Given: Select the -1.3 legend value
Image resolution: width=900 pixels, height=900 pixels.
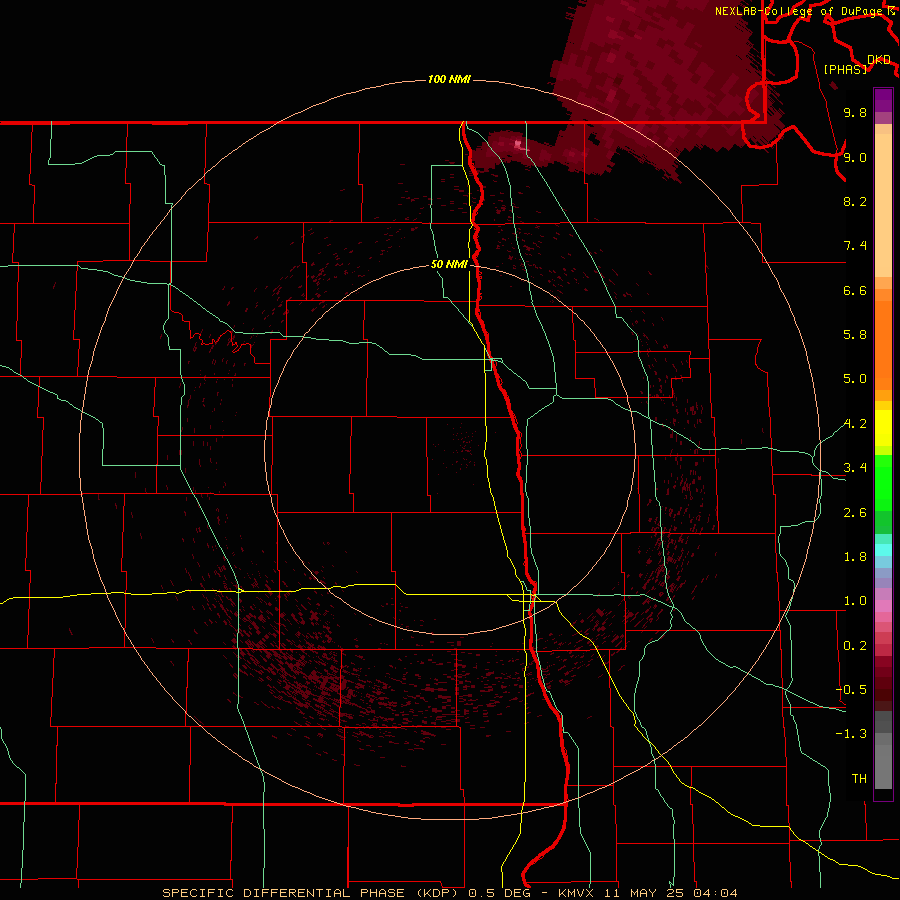Looking at the screenshot, I should 851,734.
